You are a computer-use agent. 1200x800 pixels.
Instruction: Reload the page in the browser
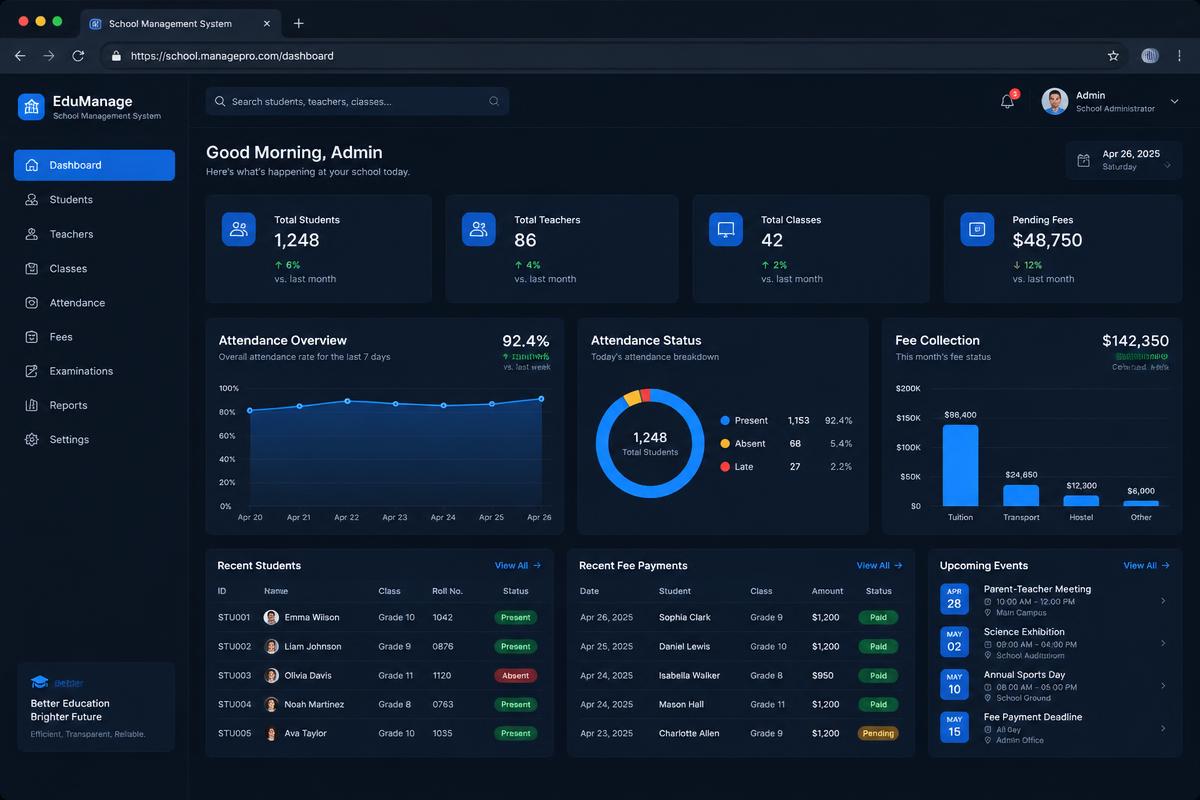[78, 56]
